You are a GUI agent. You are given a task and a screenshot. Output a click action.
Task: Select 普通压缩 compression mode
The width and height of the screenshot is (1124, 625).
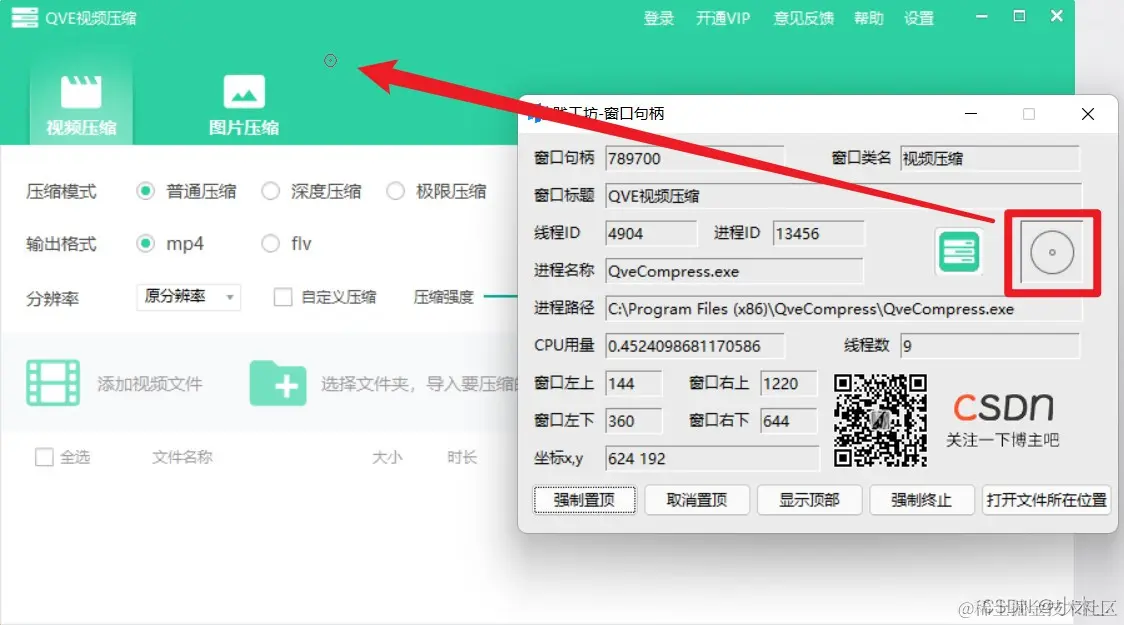click(146, 191)
